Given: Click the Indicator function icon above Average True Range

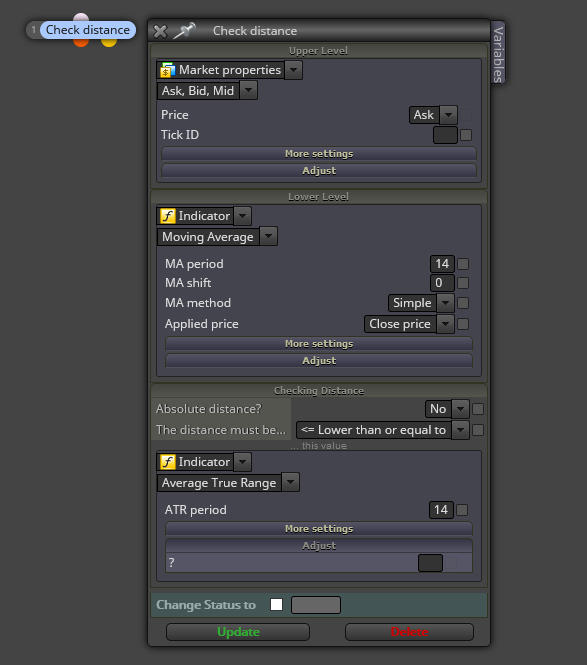Looking at the screenshot, I should tap(168, 462).
